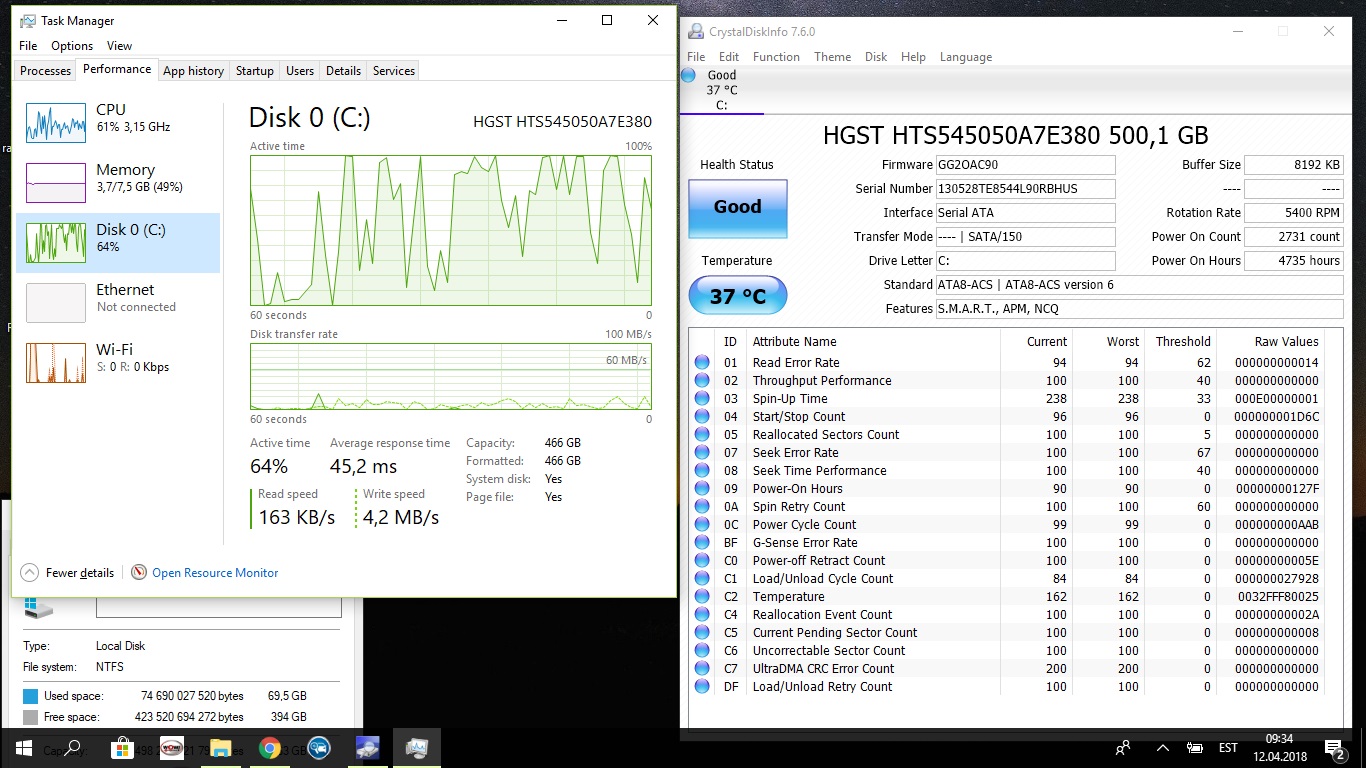Click the status orb for Current Pending Sector Count
Screen dimensions: 1366x768
tap(702, 633)
